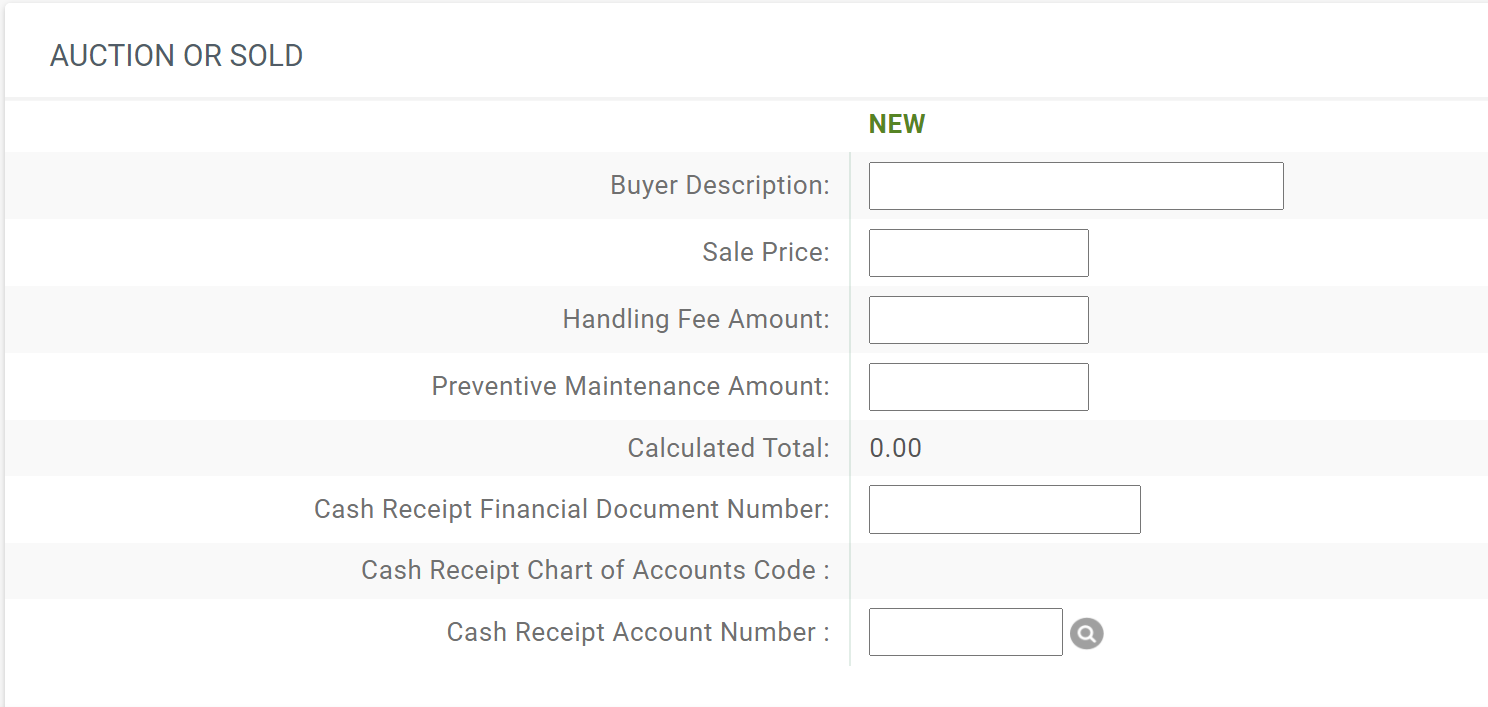Click the Cash Receipt Financial Document Number box
This screenshot has width=1488, height=707.
[1004, 509]
